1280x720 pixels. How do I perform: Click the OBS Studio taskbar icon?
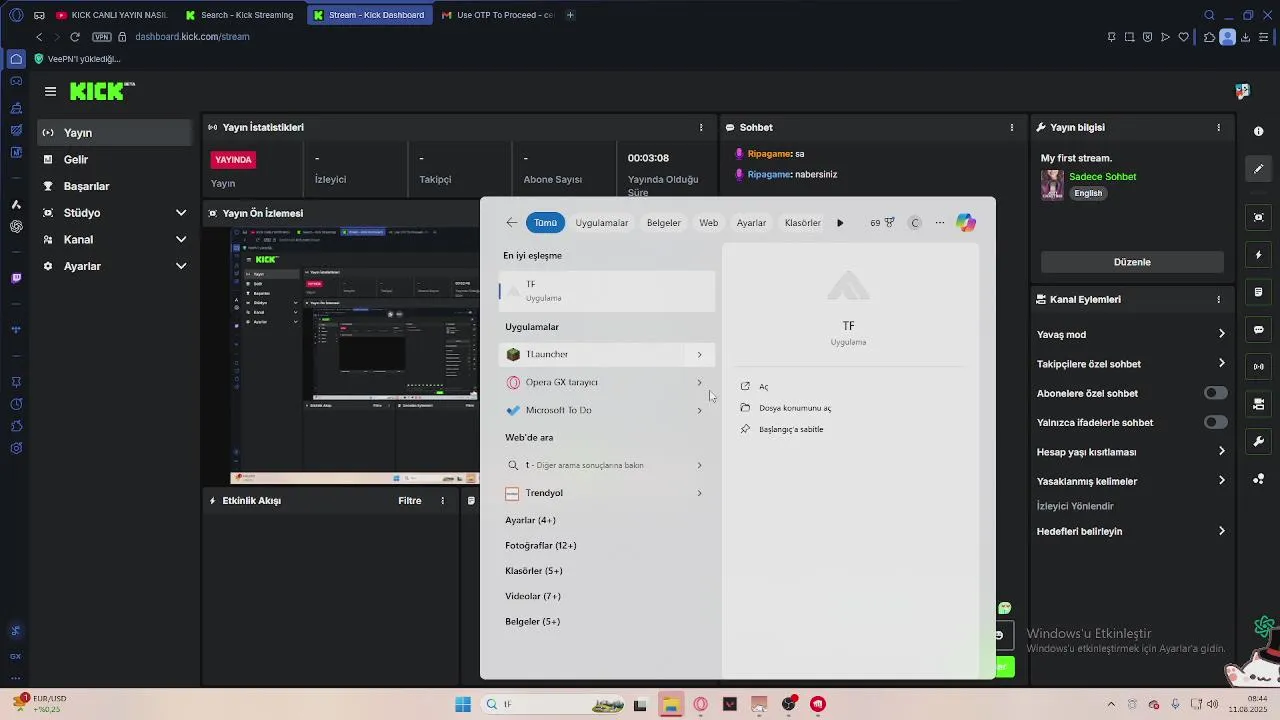[x=789, y=704]
